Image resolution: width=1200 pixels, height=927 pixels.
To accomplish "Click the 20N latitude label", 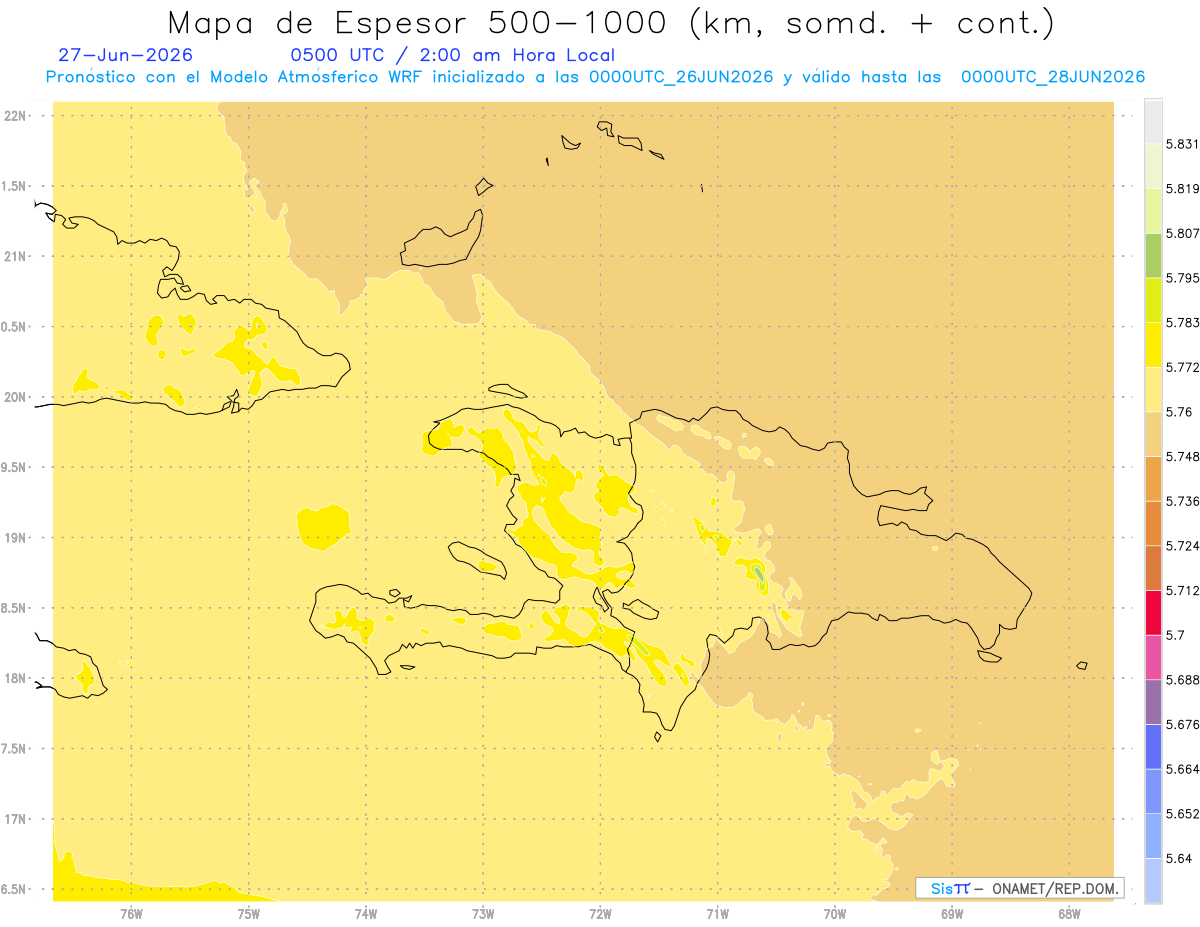I will coord(15,397).
